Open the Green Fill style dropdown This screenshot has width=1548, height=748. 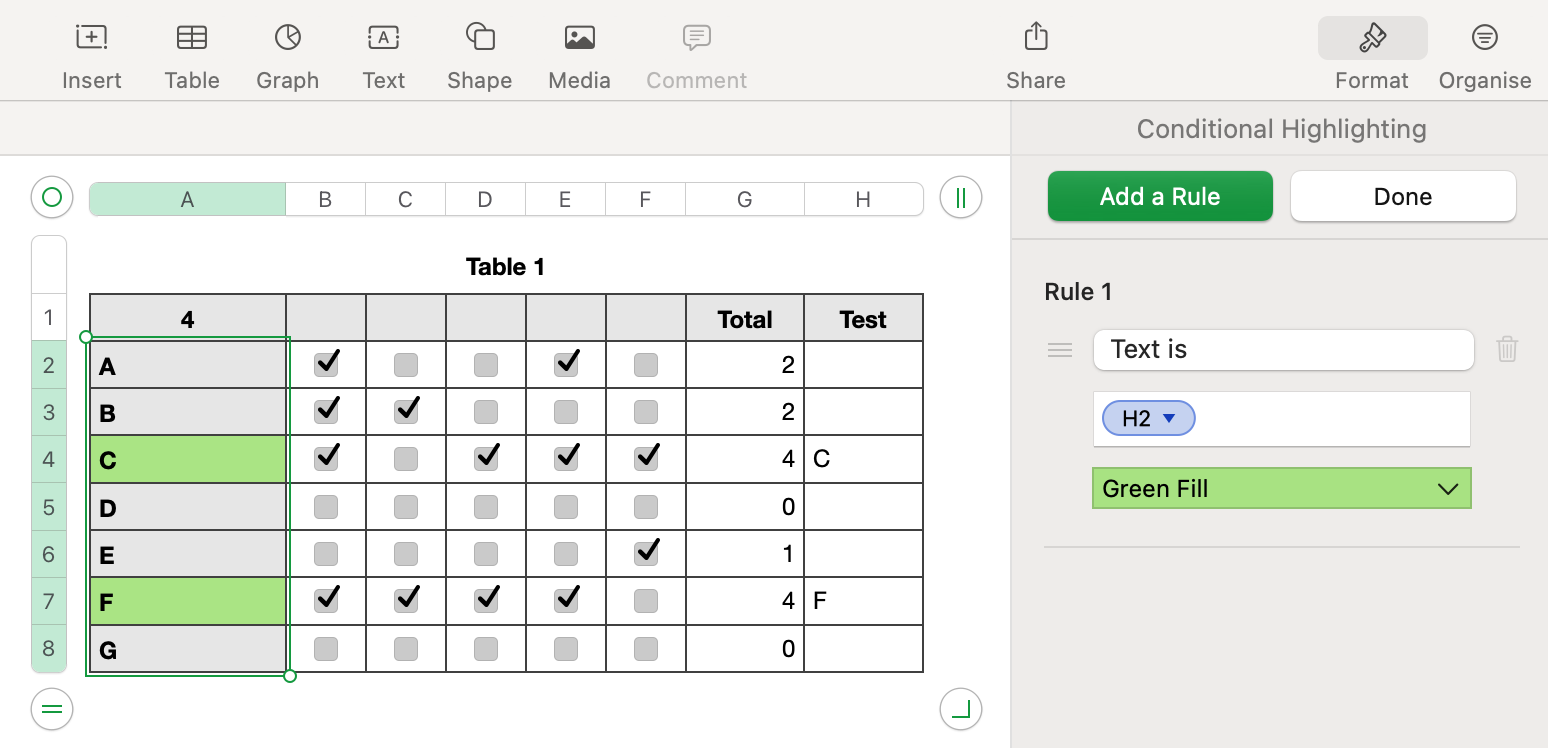point(1281,489)
